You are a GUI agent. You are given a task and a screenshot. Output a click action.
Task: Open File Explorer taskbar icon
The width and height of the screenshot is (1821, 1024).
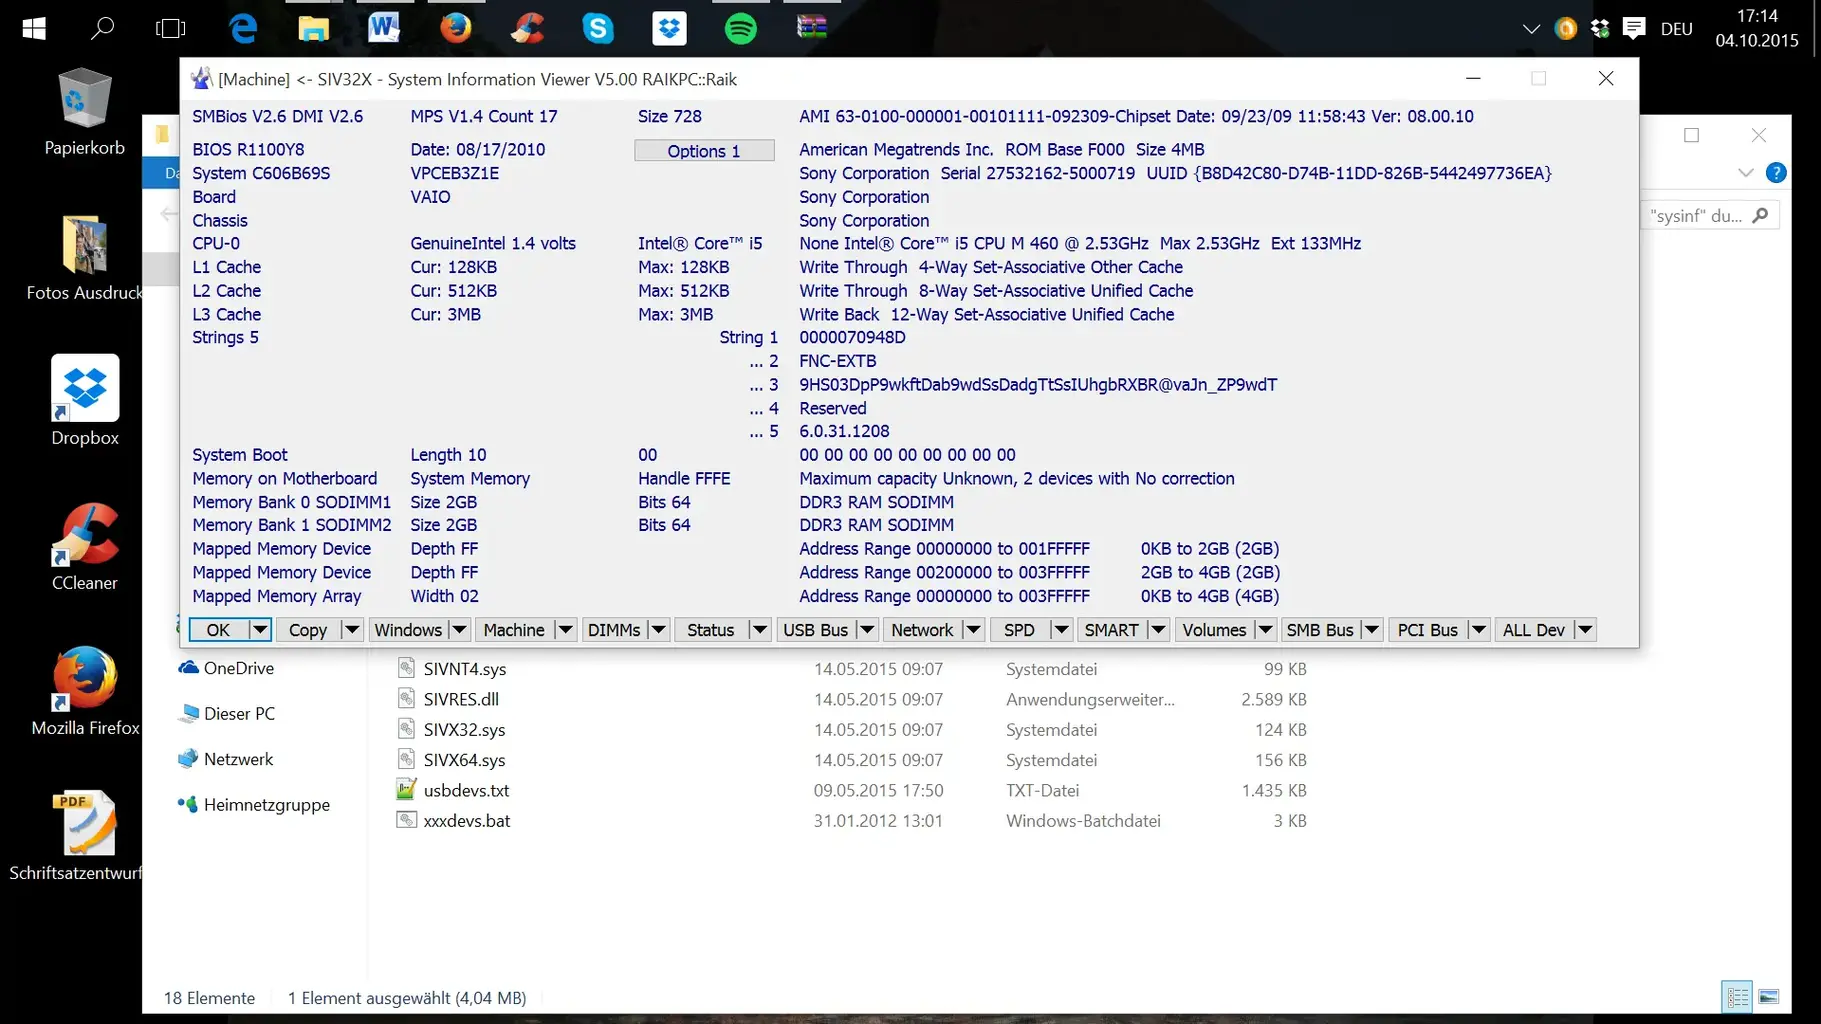(314, 28)
